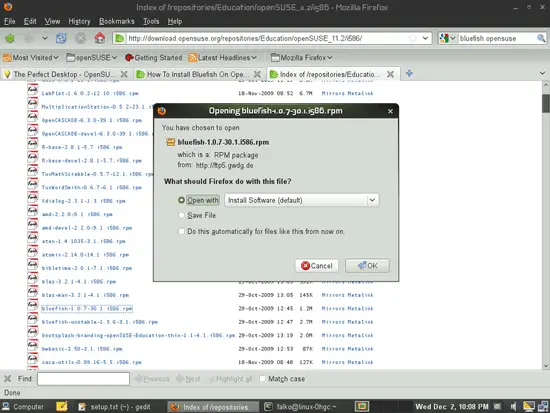Click LabPlot-1.6.0.2 package link
The image size is (550, 413).
click(90, 93)
